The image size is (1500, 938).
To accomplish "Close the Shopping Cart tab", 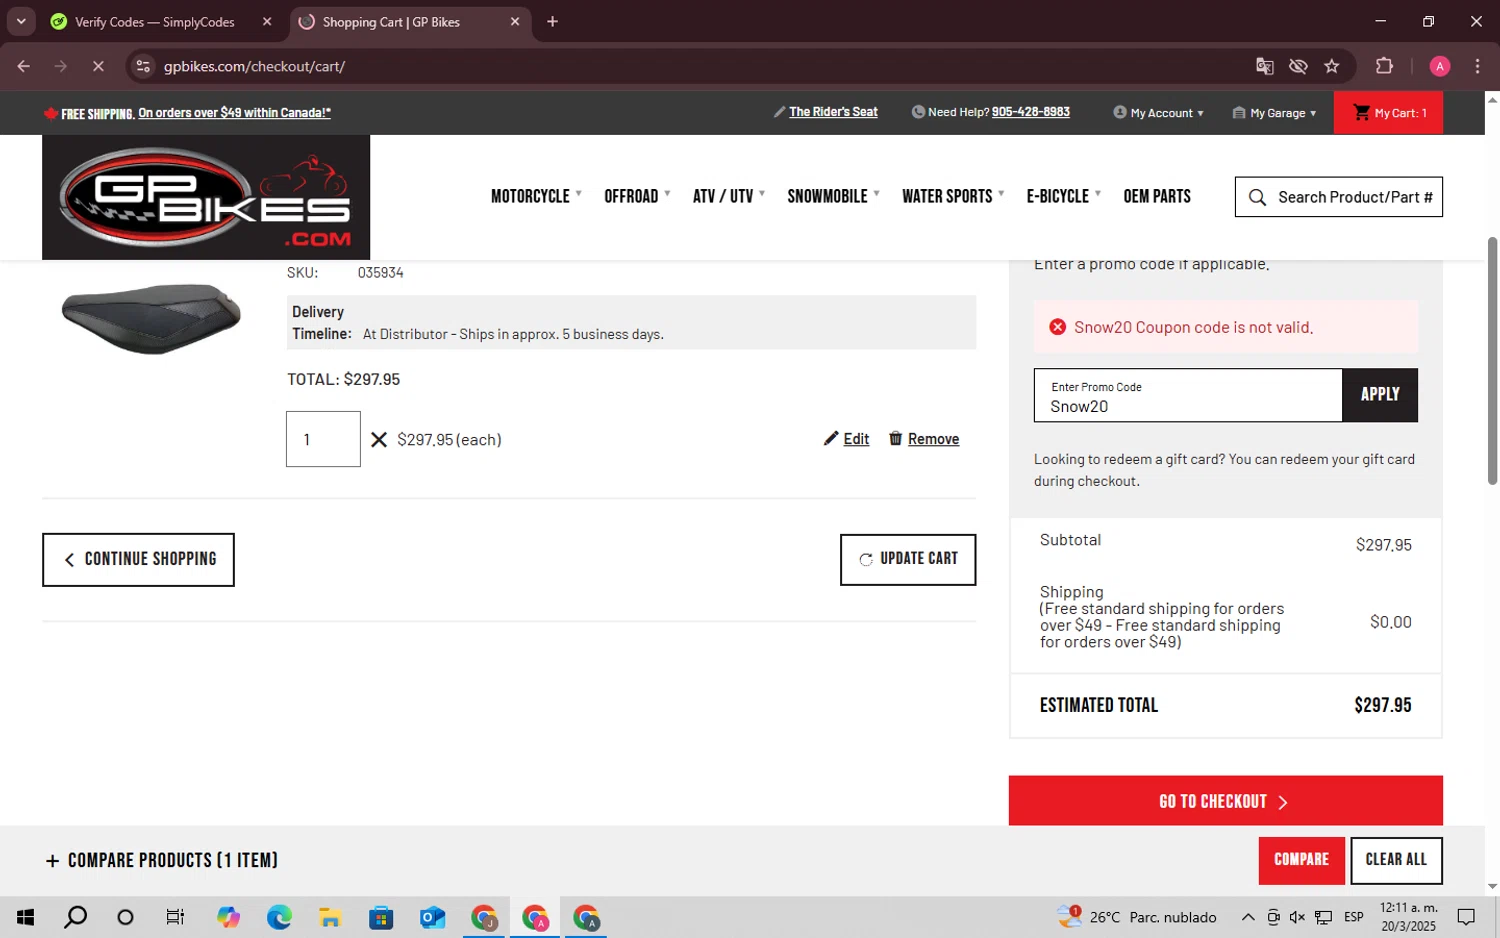I will pyautogui.click(x=515, y=22).
